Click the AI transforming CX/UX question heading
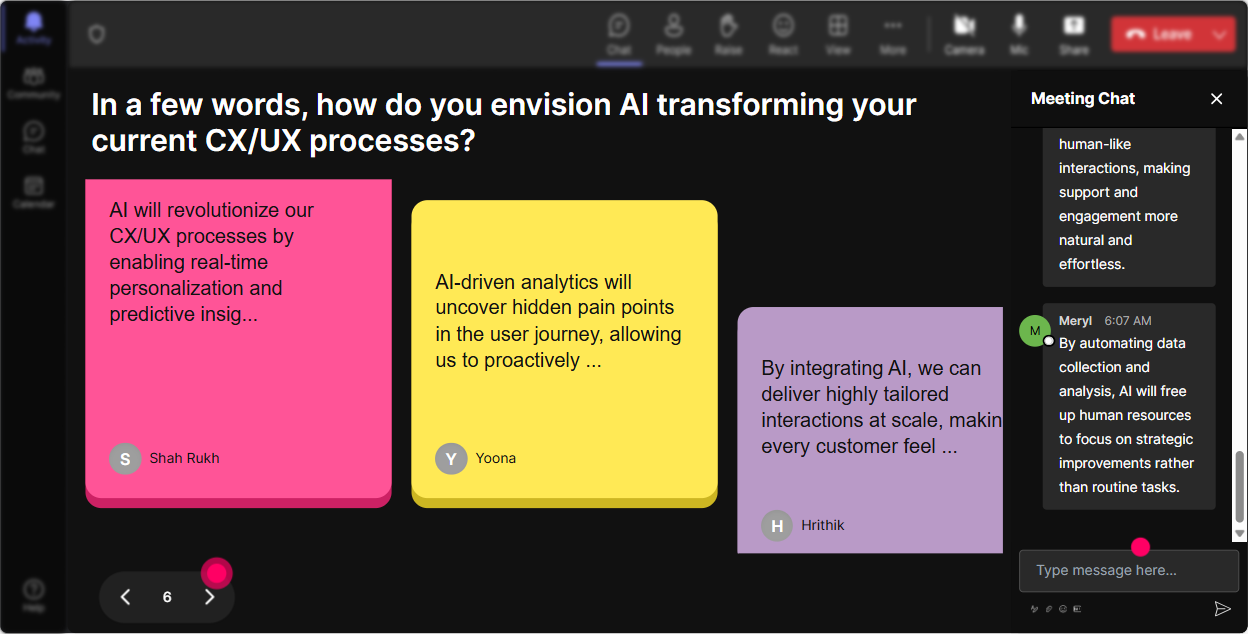 504,122
